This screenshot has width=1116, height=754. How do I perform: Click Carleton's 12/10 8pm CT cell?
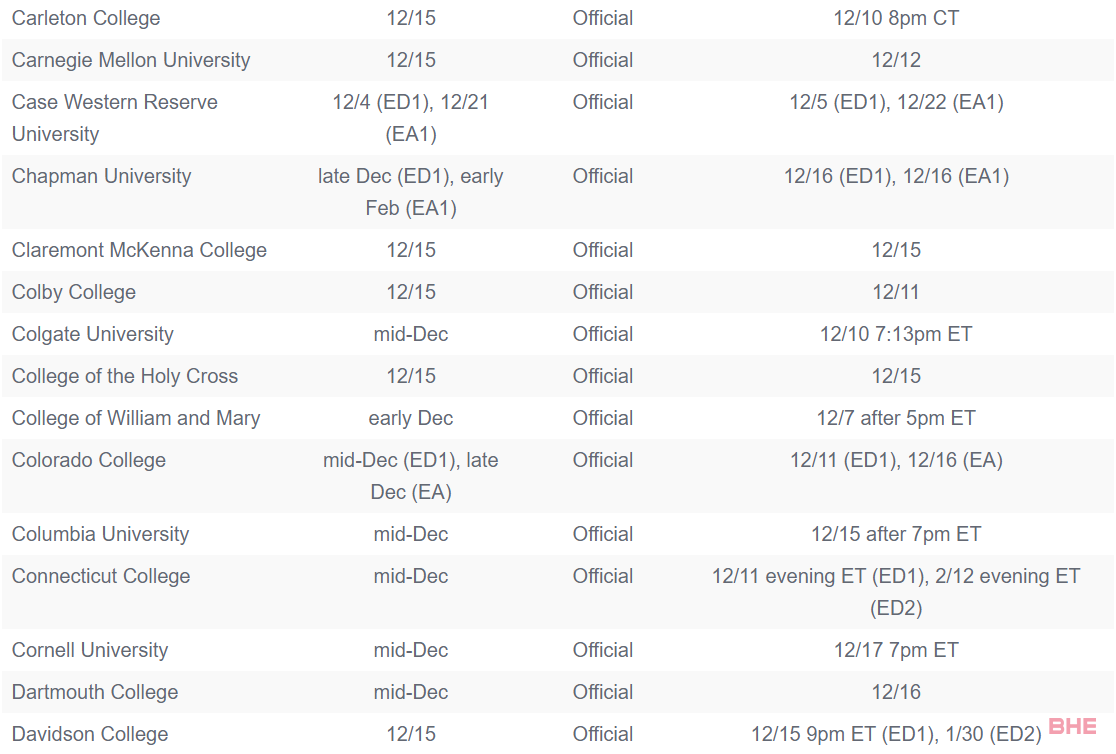tap(896, 18)
